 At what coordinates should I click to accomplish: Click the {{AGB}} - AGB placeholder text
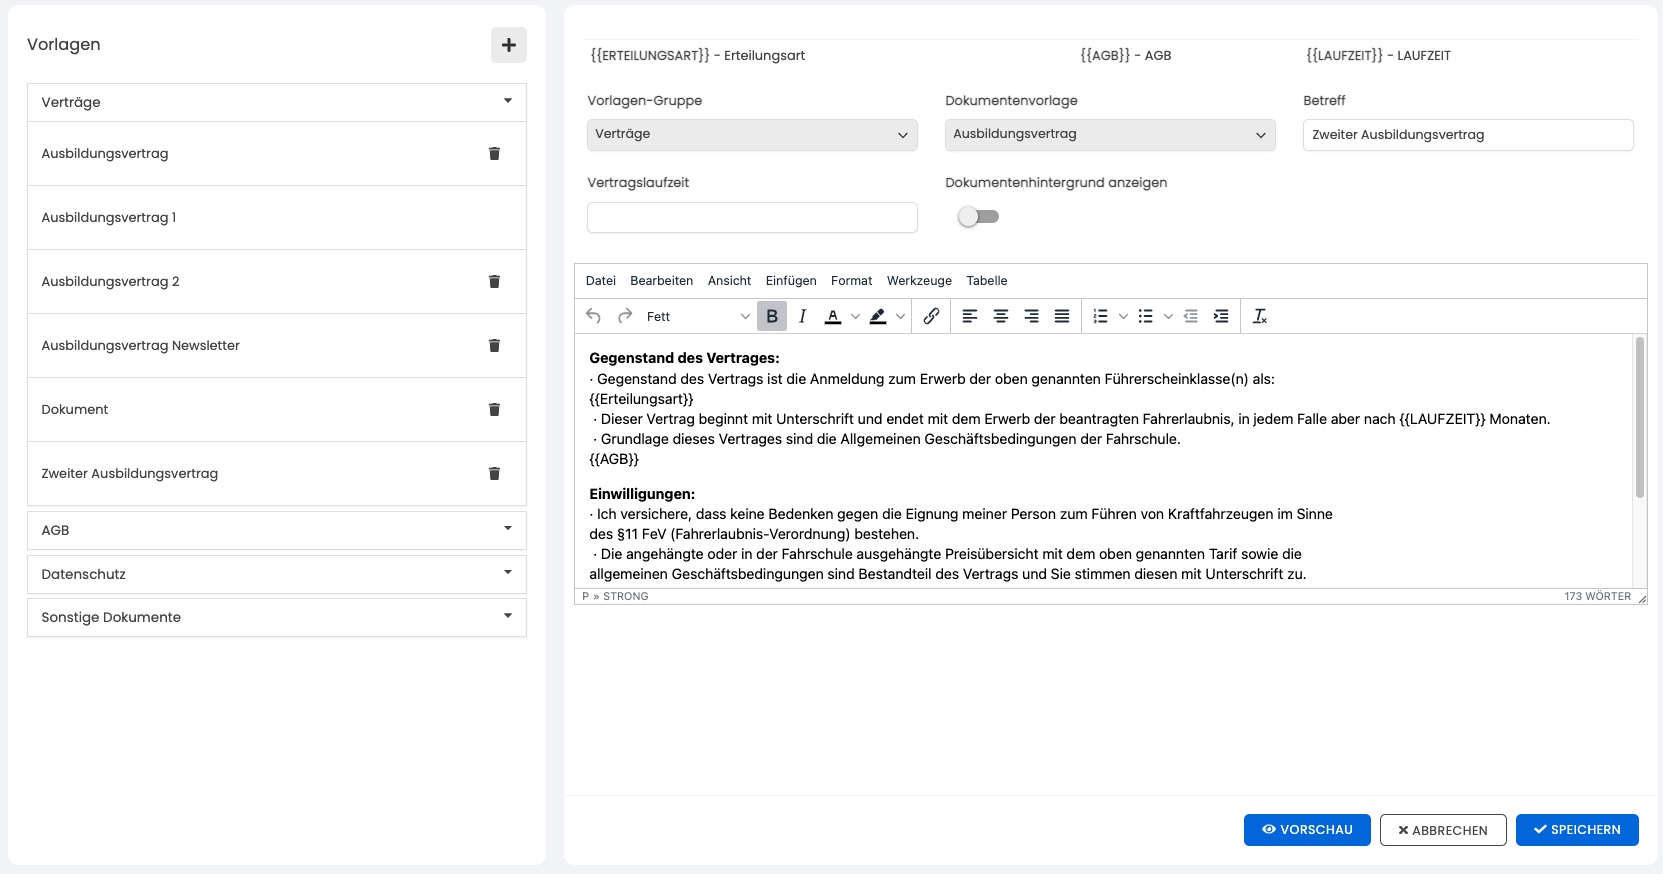(x=1126, y=56)
